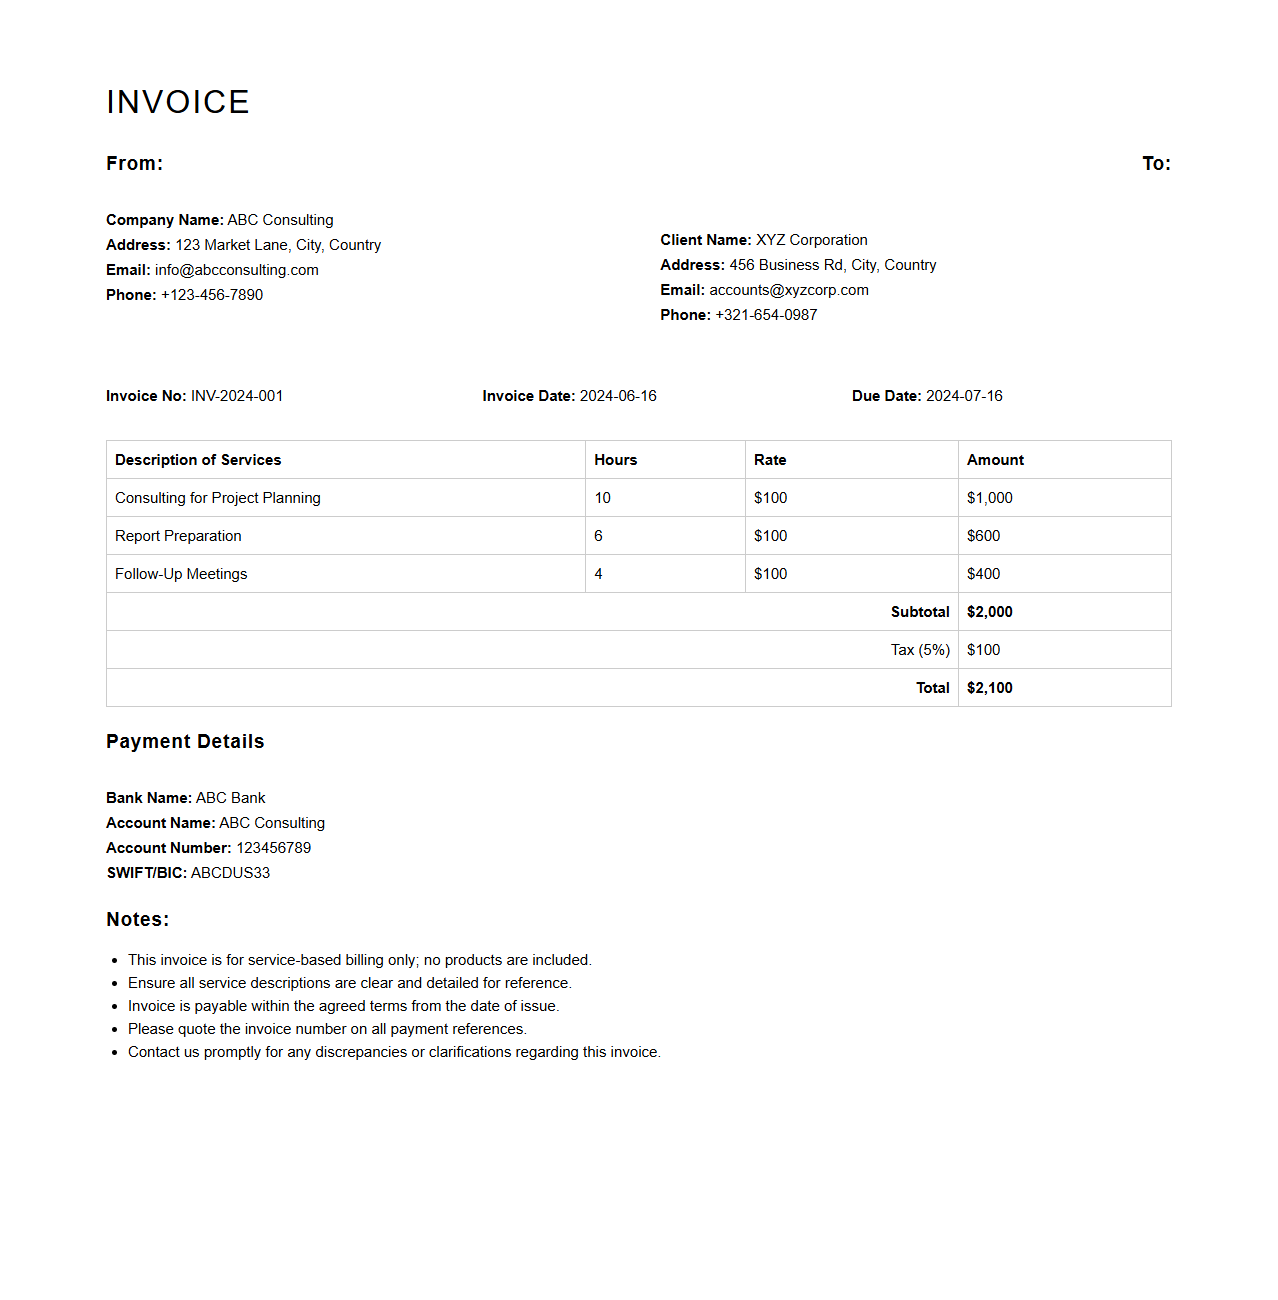
Task: Click the ABC phone number +123-456-7890
Action: coord(212,295)
